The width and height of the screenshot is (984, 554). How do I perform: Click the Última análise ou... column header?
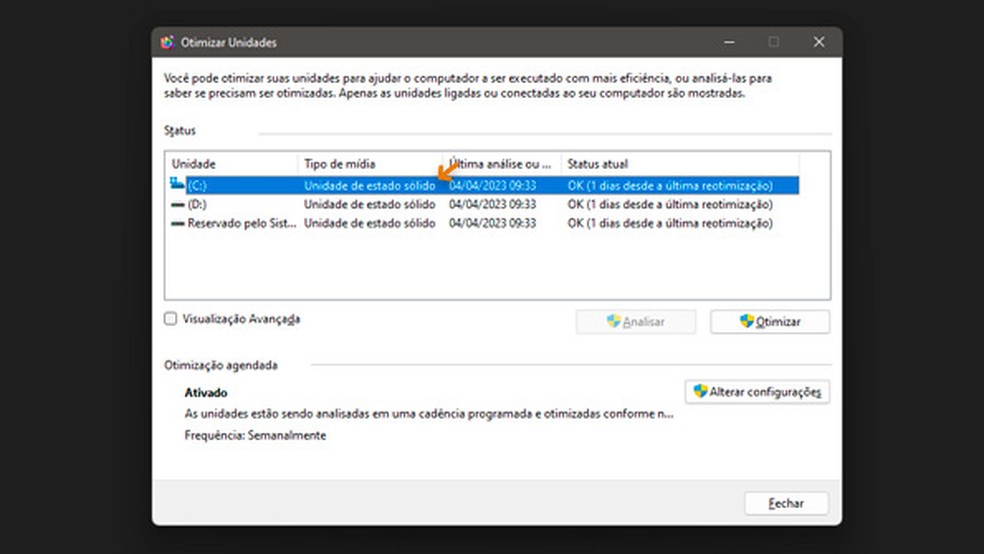[x=502, y=164]
